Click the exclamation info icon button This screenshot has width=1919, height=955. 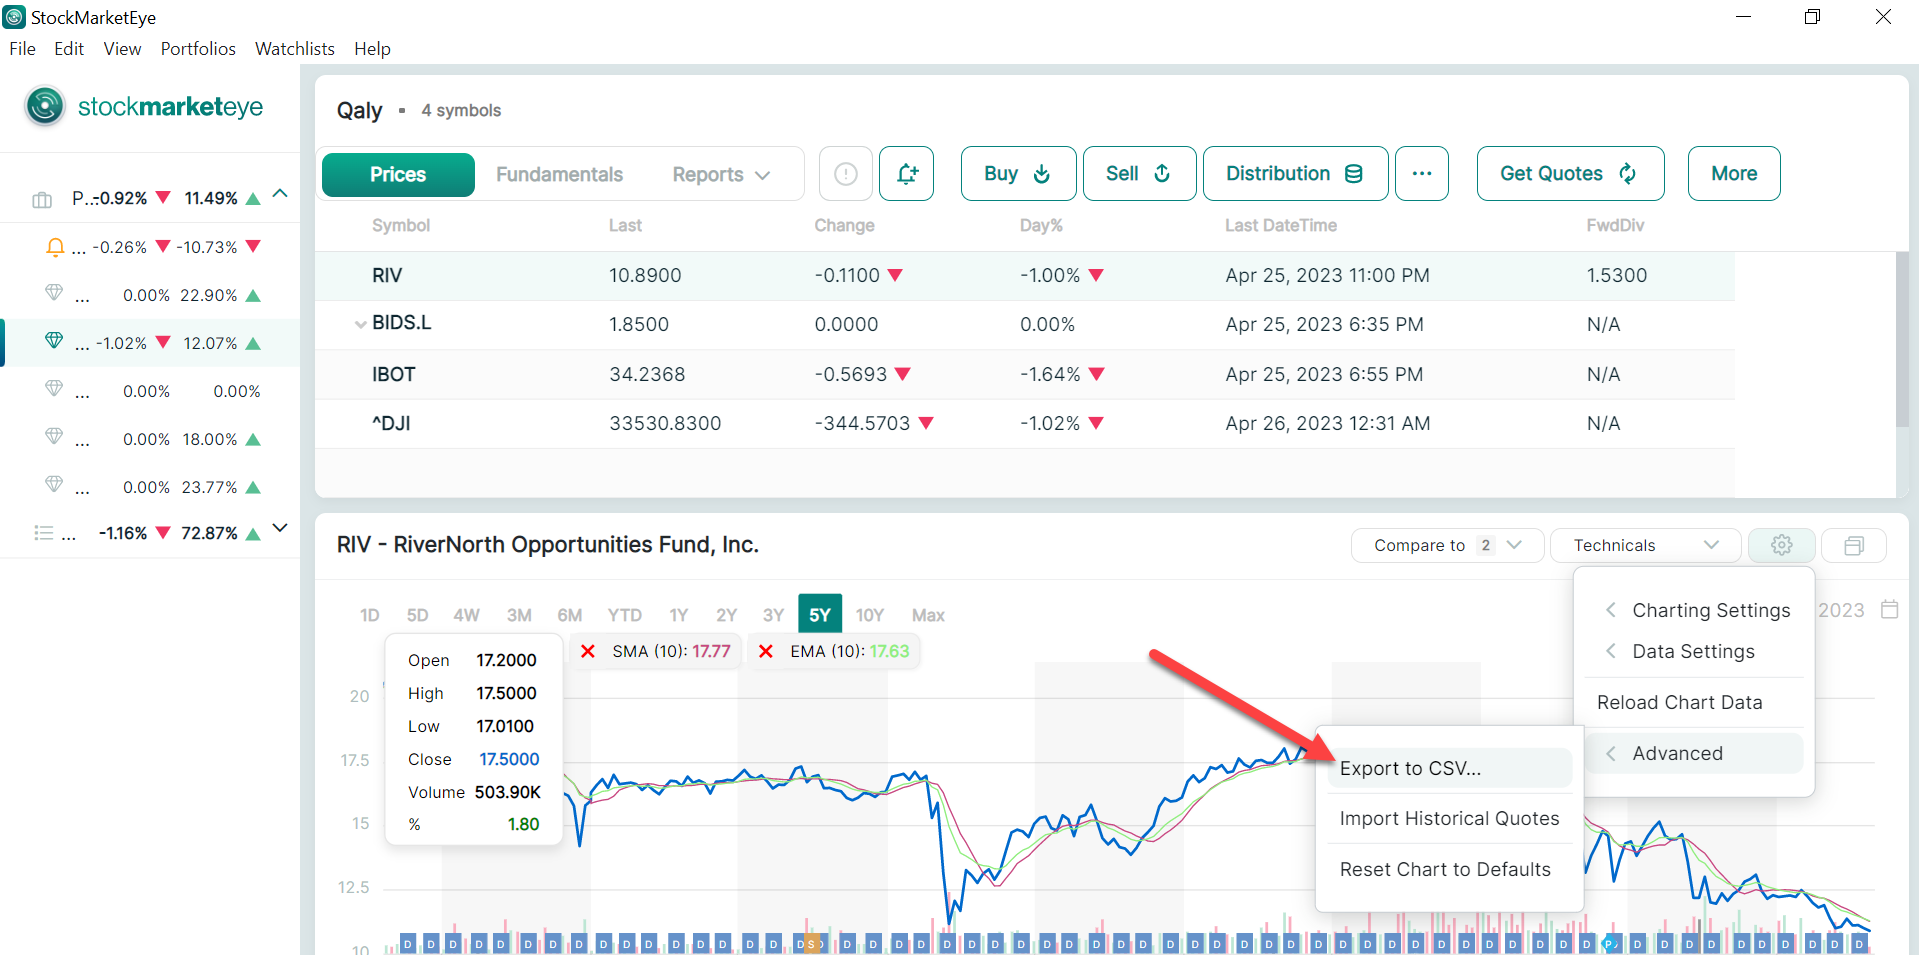[846, 174]
